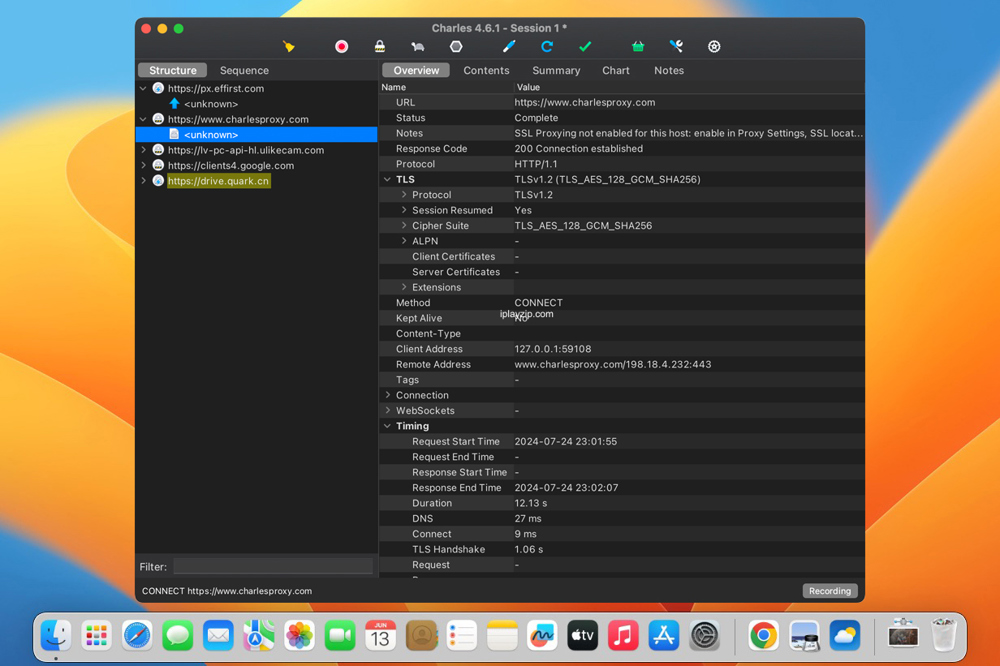Switch to Sequence view

[244, 70]
